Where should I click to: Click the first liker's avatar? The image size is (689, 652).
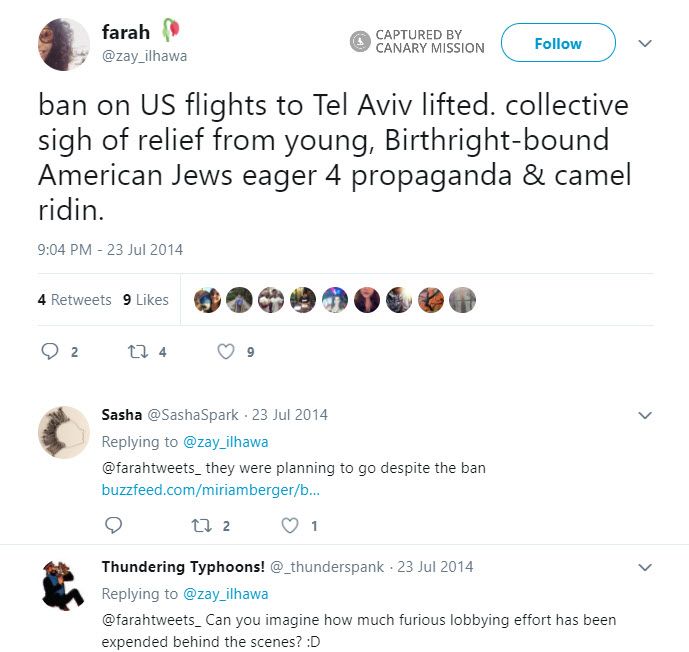pos(207,300)
